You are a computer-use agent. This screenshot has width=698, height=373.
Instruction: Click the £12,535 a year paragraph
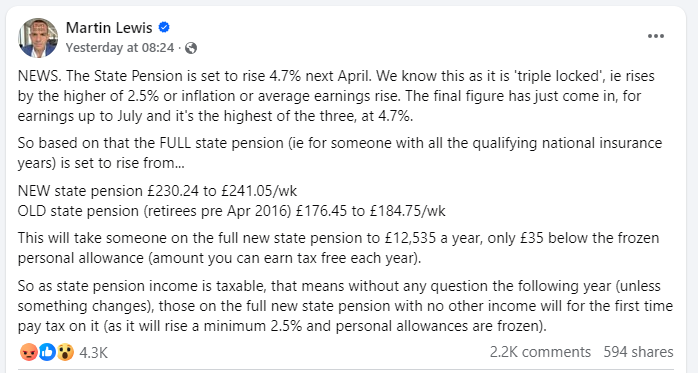[338, 248]
